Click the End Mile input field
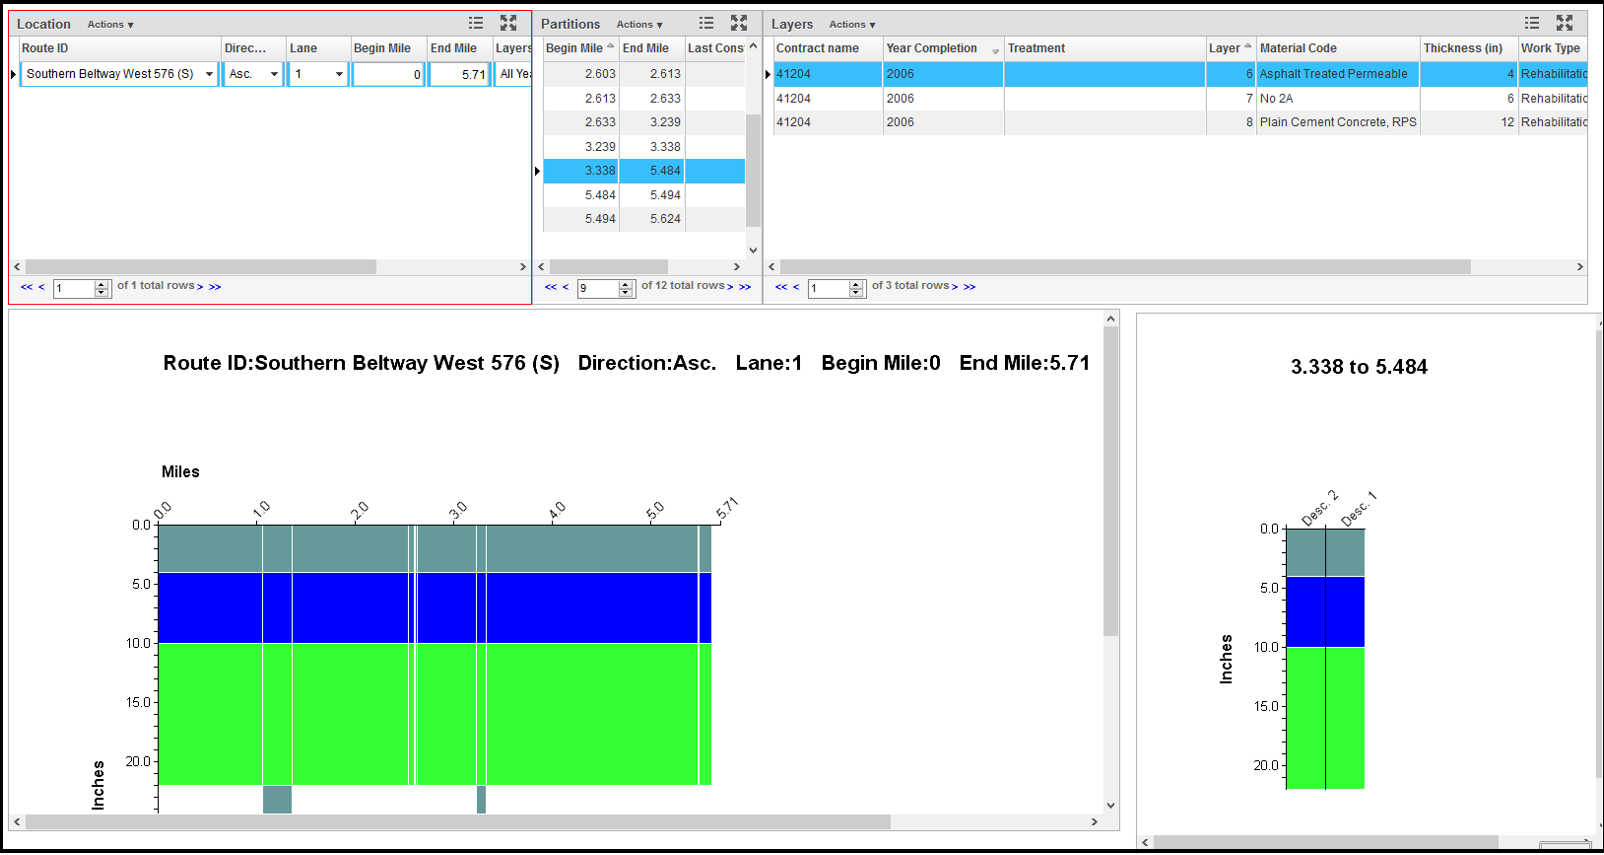Image resolution: width=1604 pixels, height=855 pixels. pyautogui.click(x=459, y=74)
